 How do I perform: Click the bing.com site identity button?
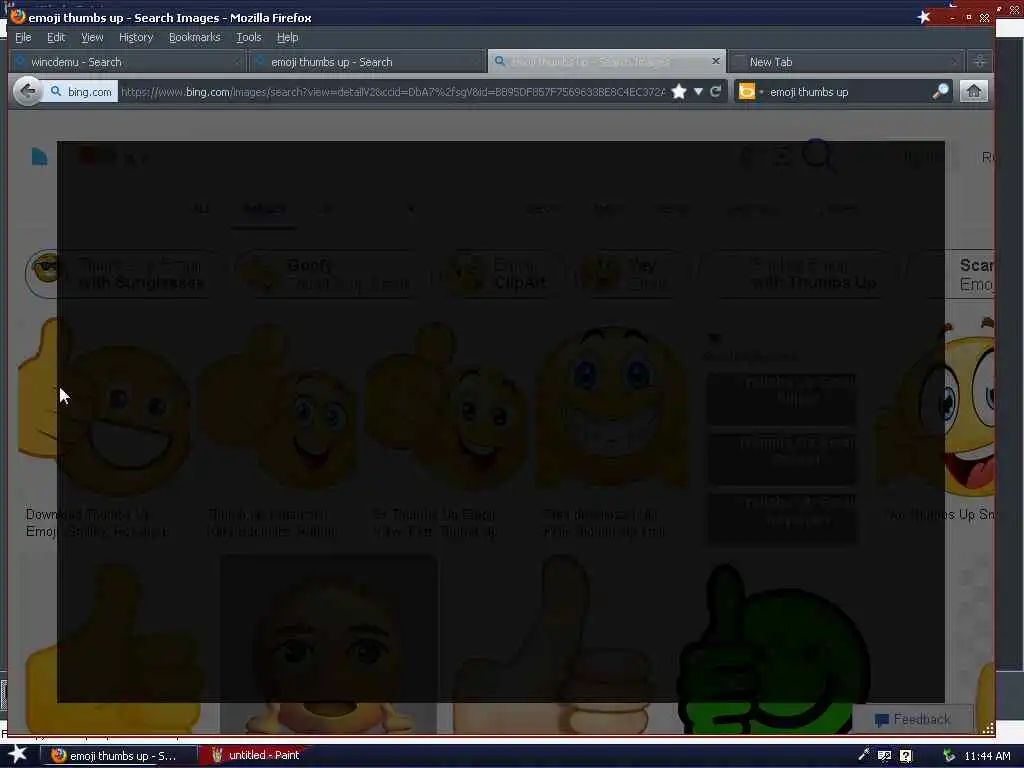(x=81, y=92)
